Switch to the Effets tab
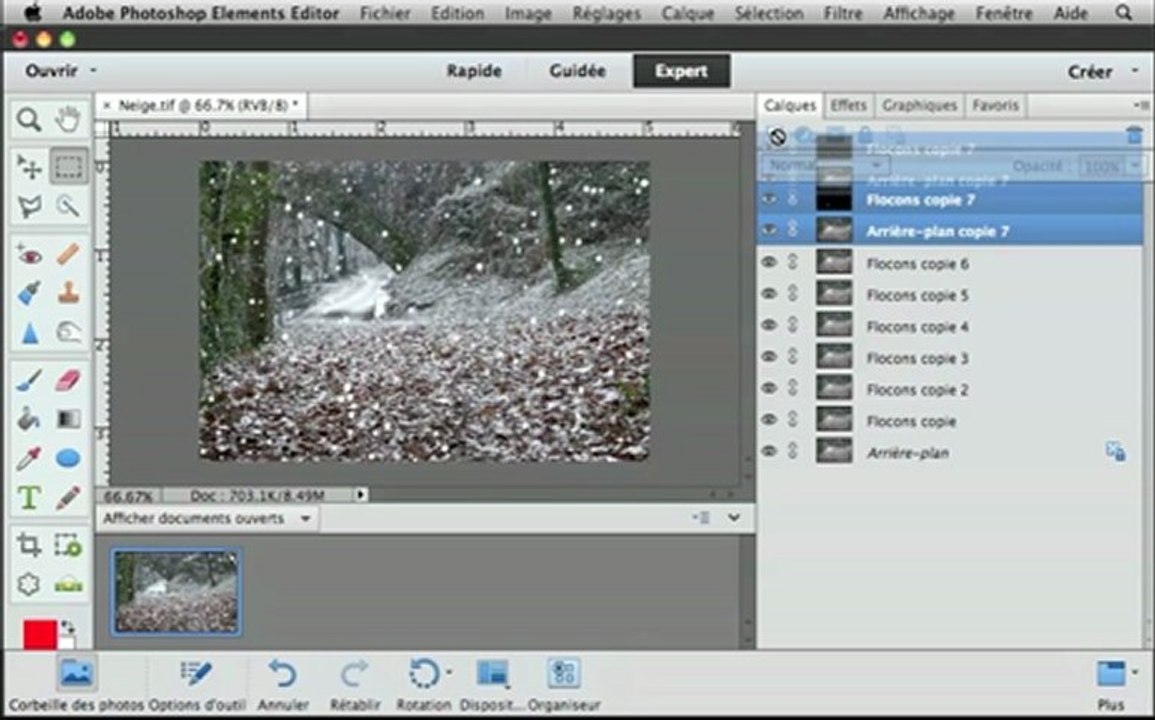The image size is (1155, 720). click(x=848, y=105)
